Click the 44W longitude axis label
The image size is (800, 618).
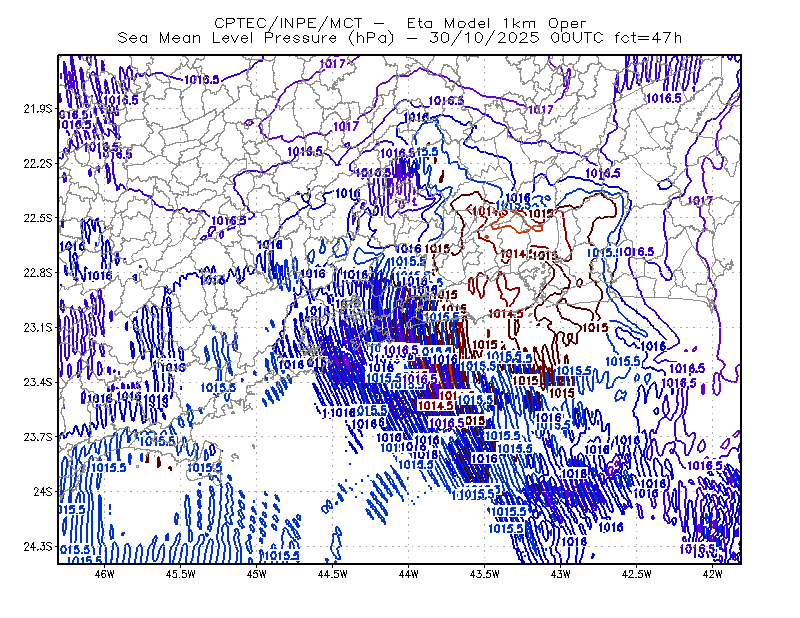(409, 574)
